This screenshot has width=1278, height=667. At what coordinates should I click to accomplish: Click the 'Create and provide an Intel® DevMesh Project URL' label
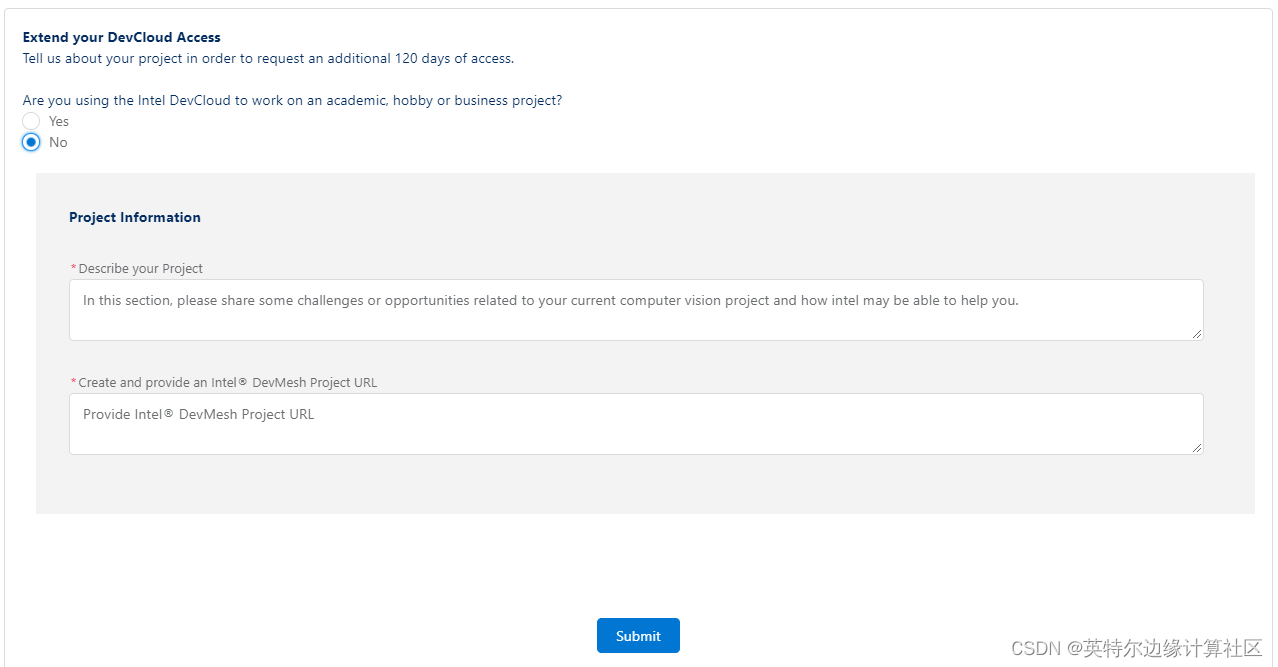pos(228,382)
